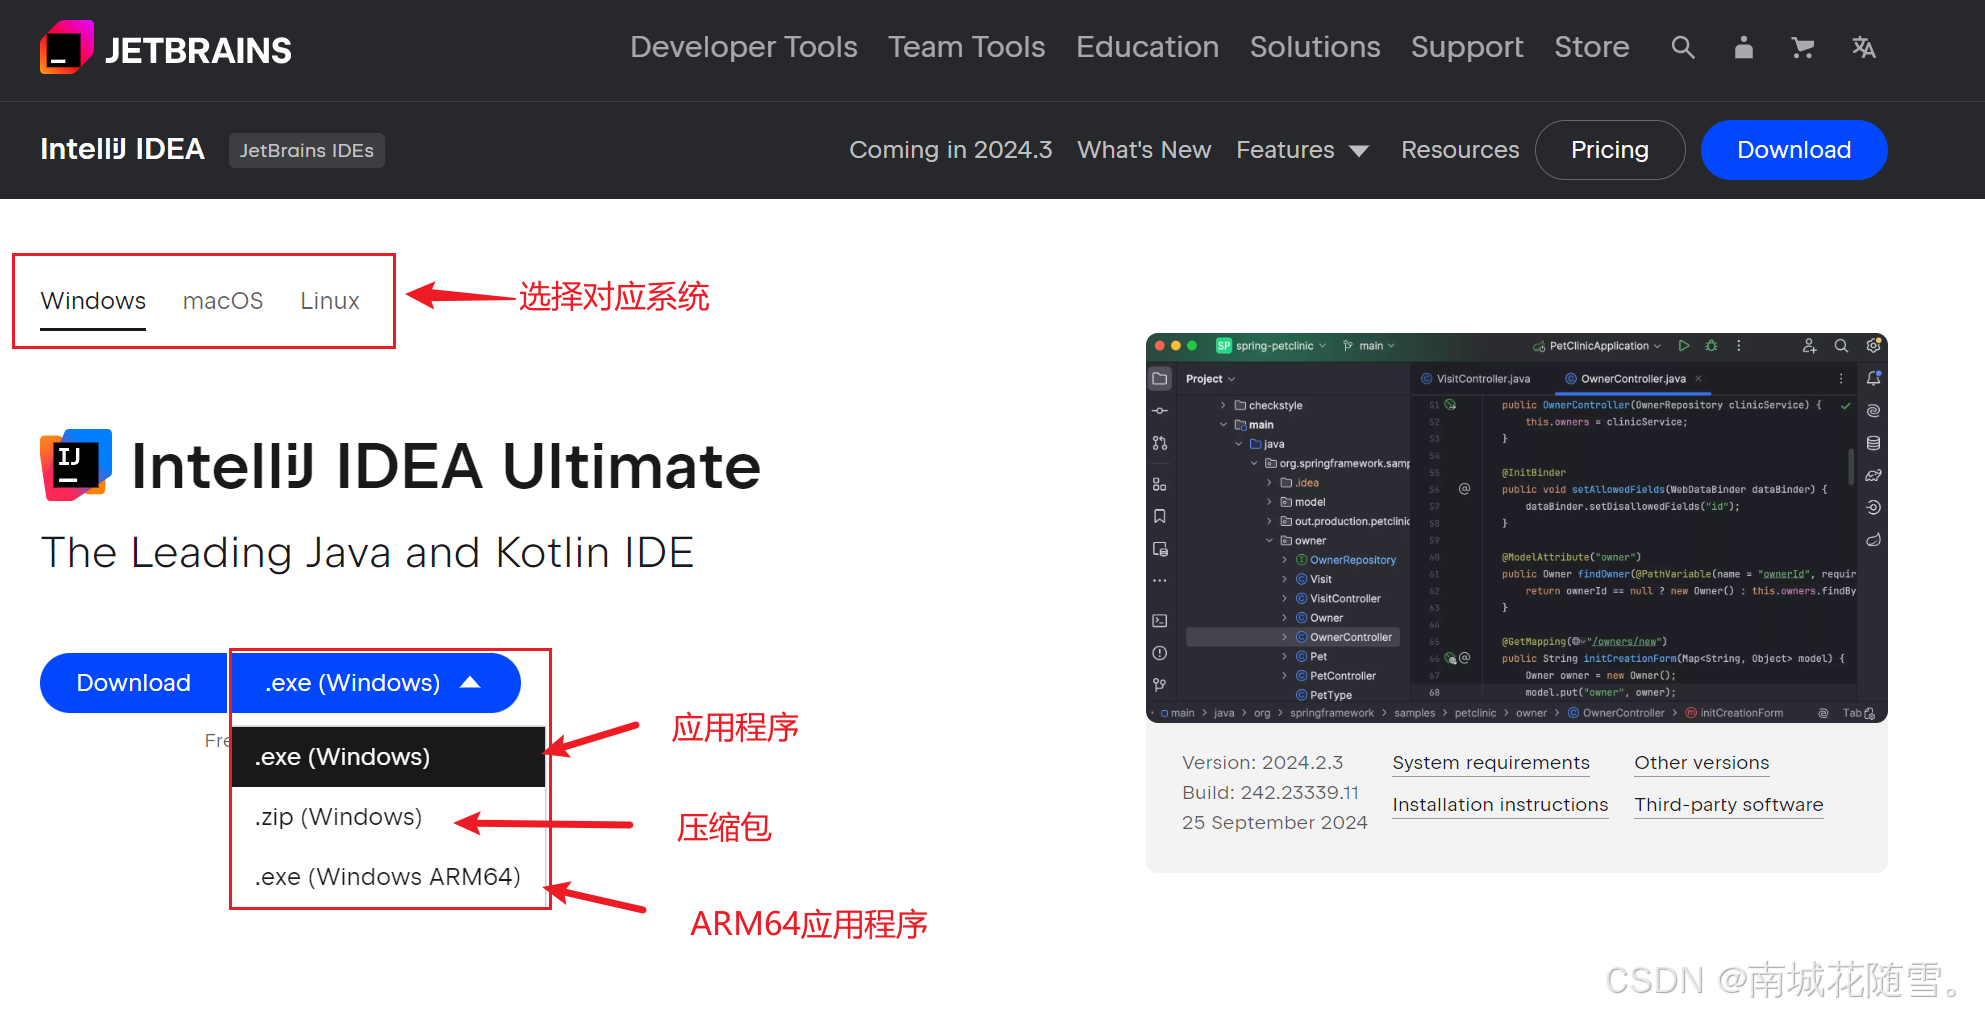Open Team Tools menu
This screenshot has width=1985, height=1014.
tap(966, 47)
